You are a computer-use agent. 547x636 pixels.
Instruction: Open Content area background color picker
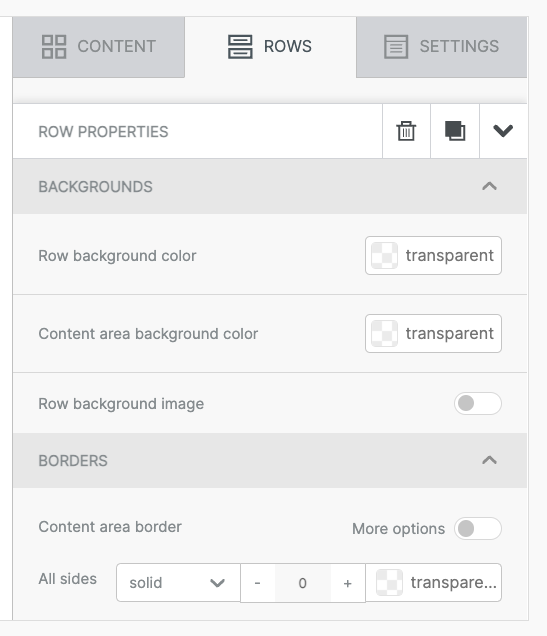[x=433, y=333]
